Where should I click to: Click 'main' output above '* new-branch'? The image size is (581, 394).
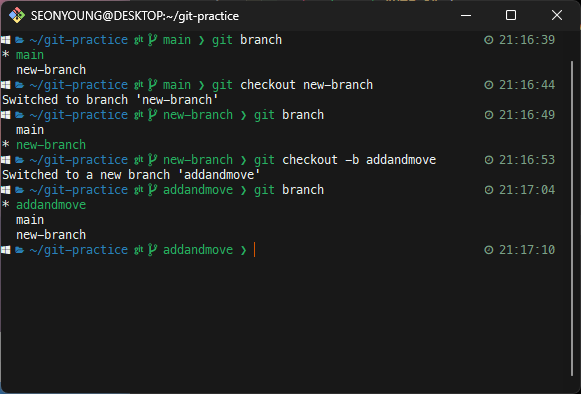coord(30,130)
